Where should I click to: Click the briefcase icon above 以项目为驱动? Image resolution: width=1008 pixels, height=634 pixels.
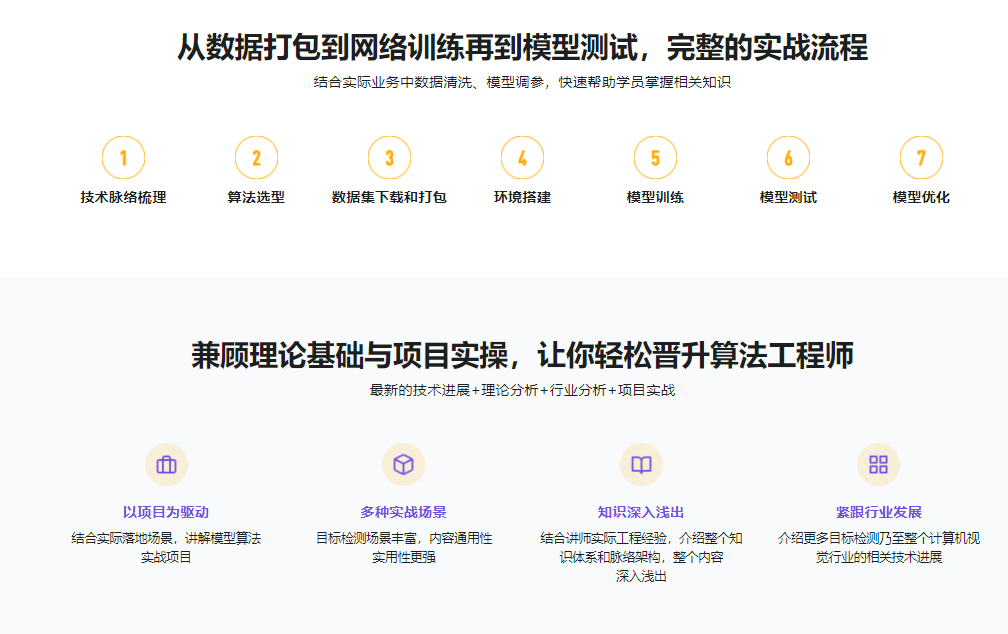coord(166,464)
